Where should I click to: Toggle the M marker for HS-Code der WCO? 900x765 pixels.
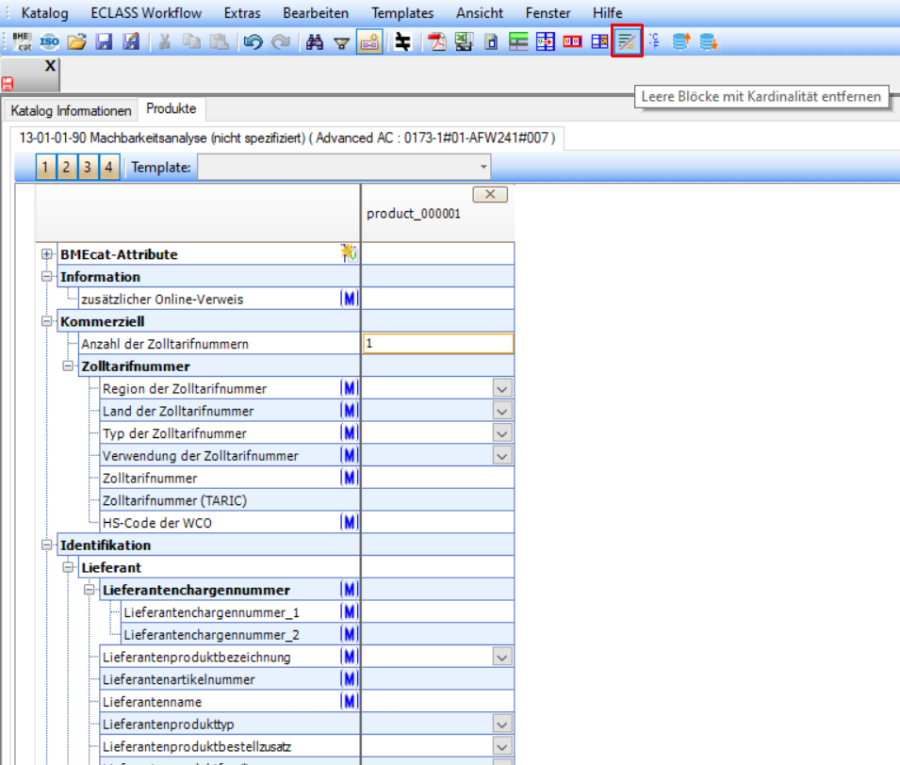349,522
